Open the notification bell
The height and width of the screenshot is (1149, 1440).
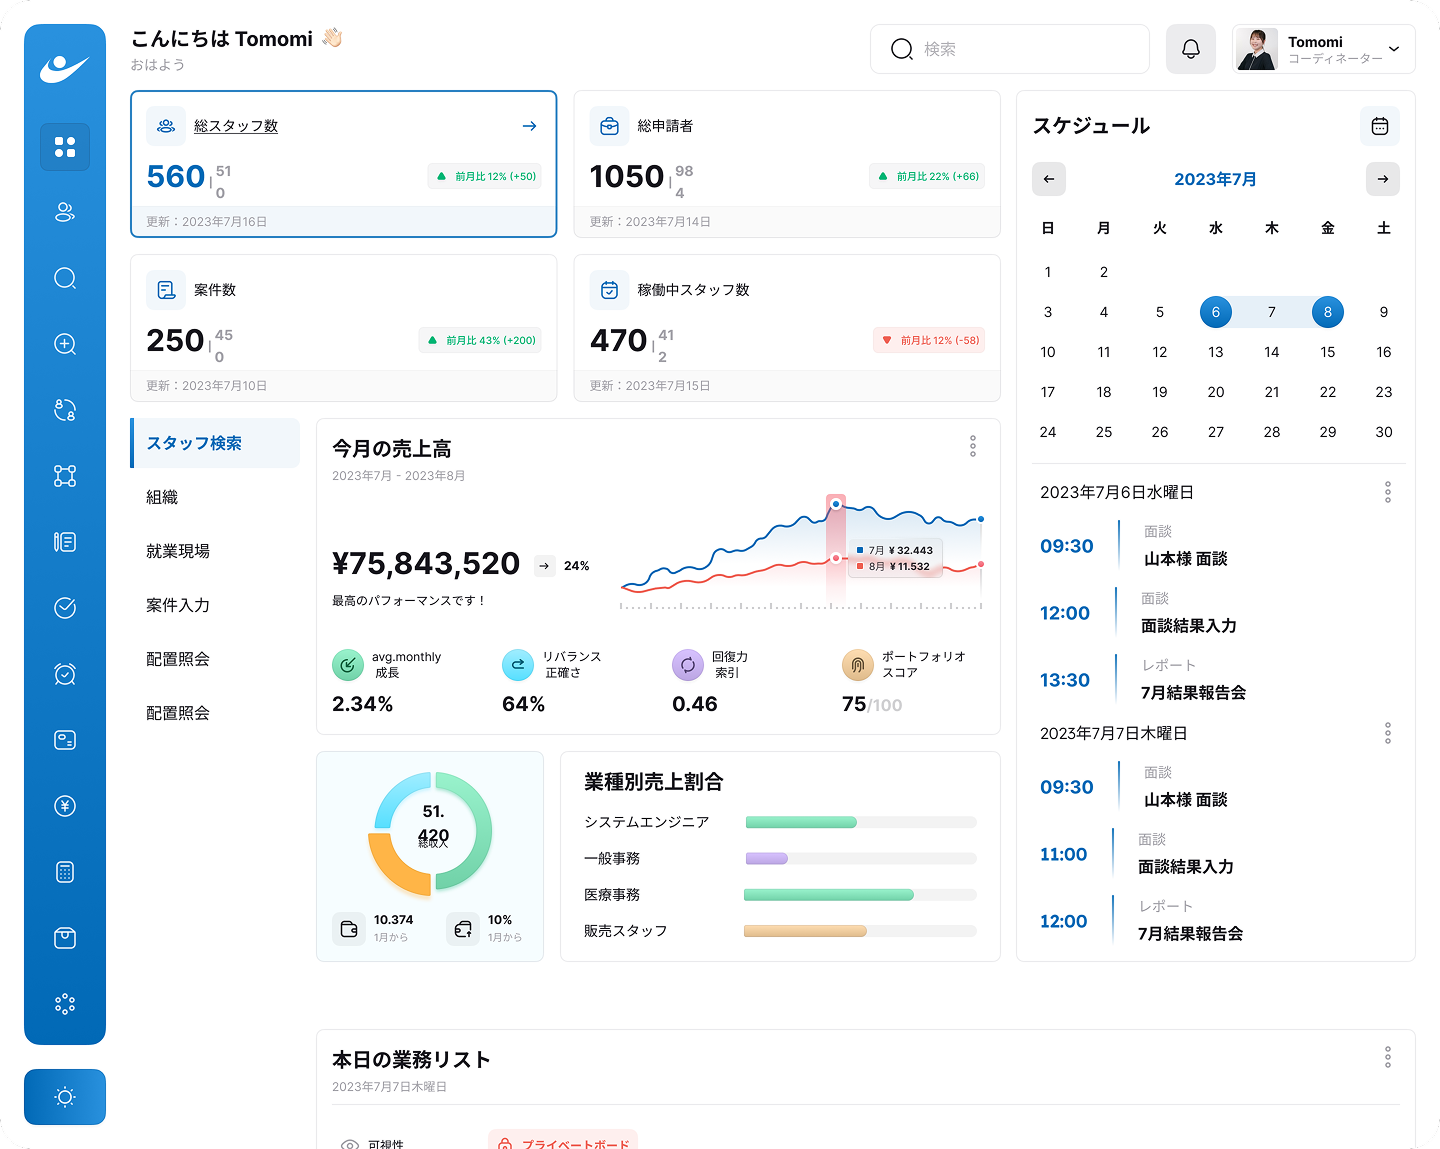[x=1190, y=49]
